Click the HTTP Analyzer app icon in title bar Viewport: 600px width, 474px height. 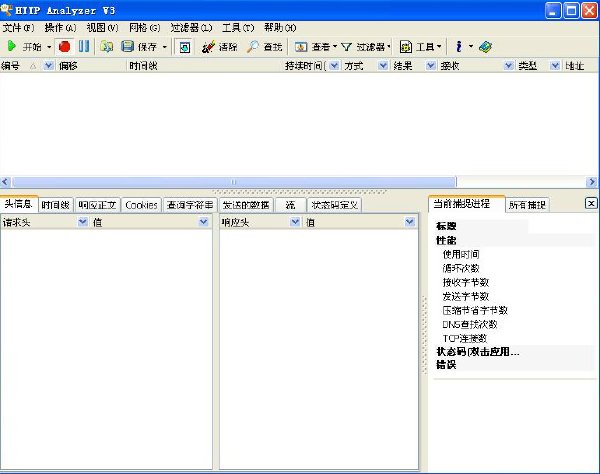[x=7, y=9]
